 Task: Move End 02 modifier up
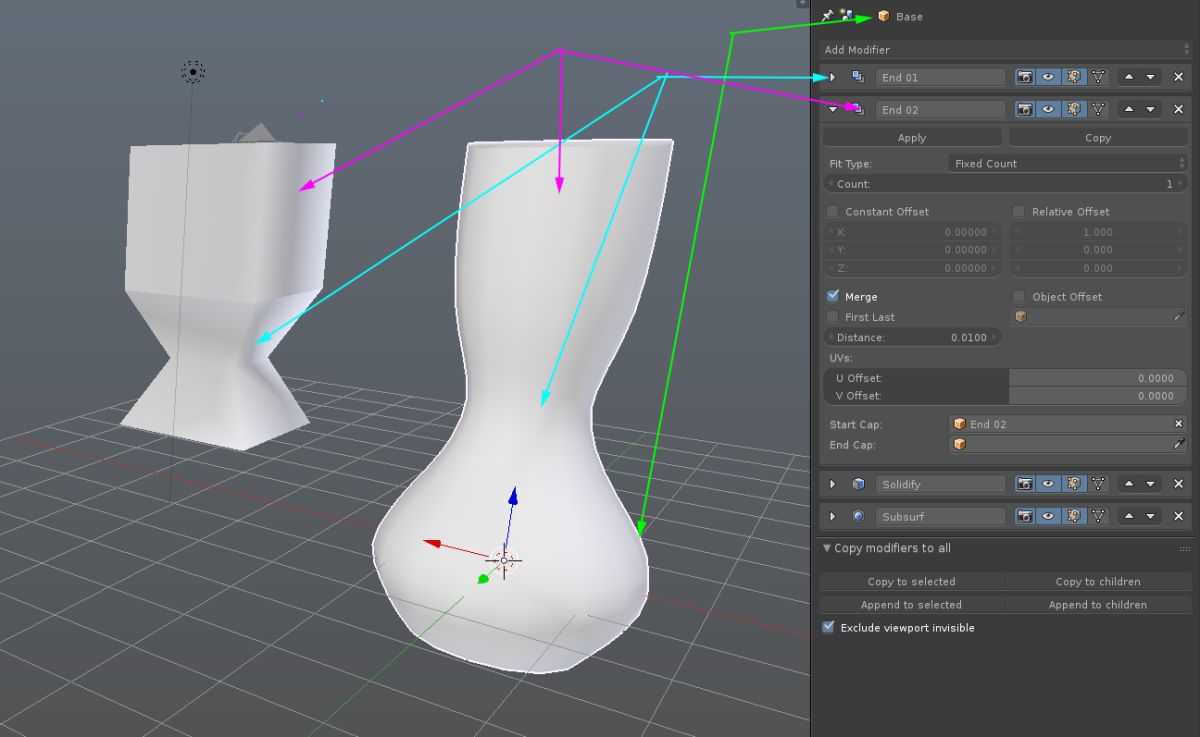pos(1129,109)
